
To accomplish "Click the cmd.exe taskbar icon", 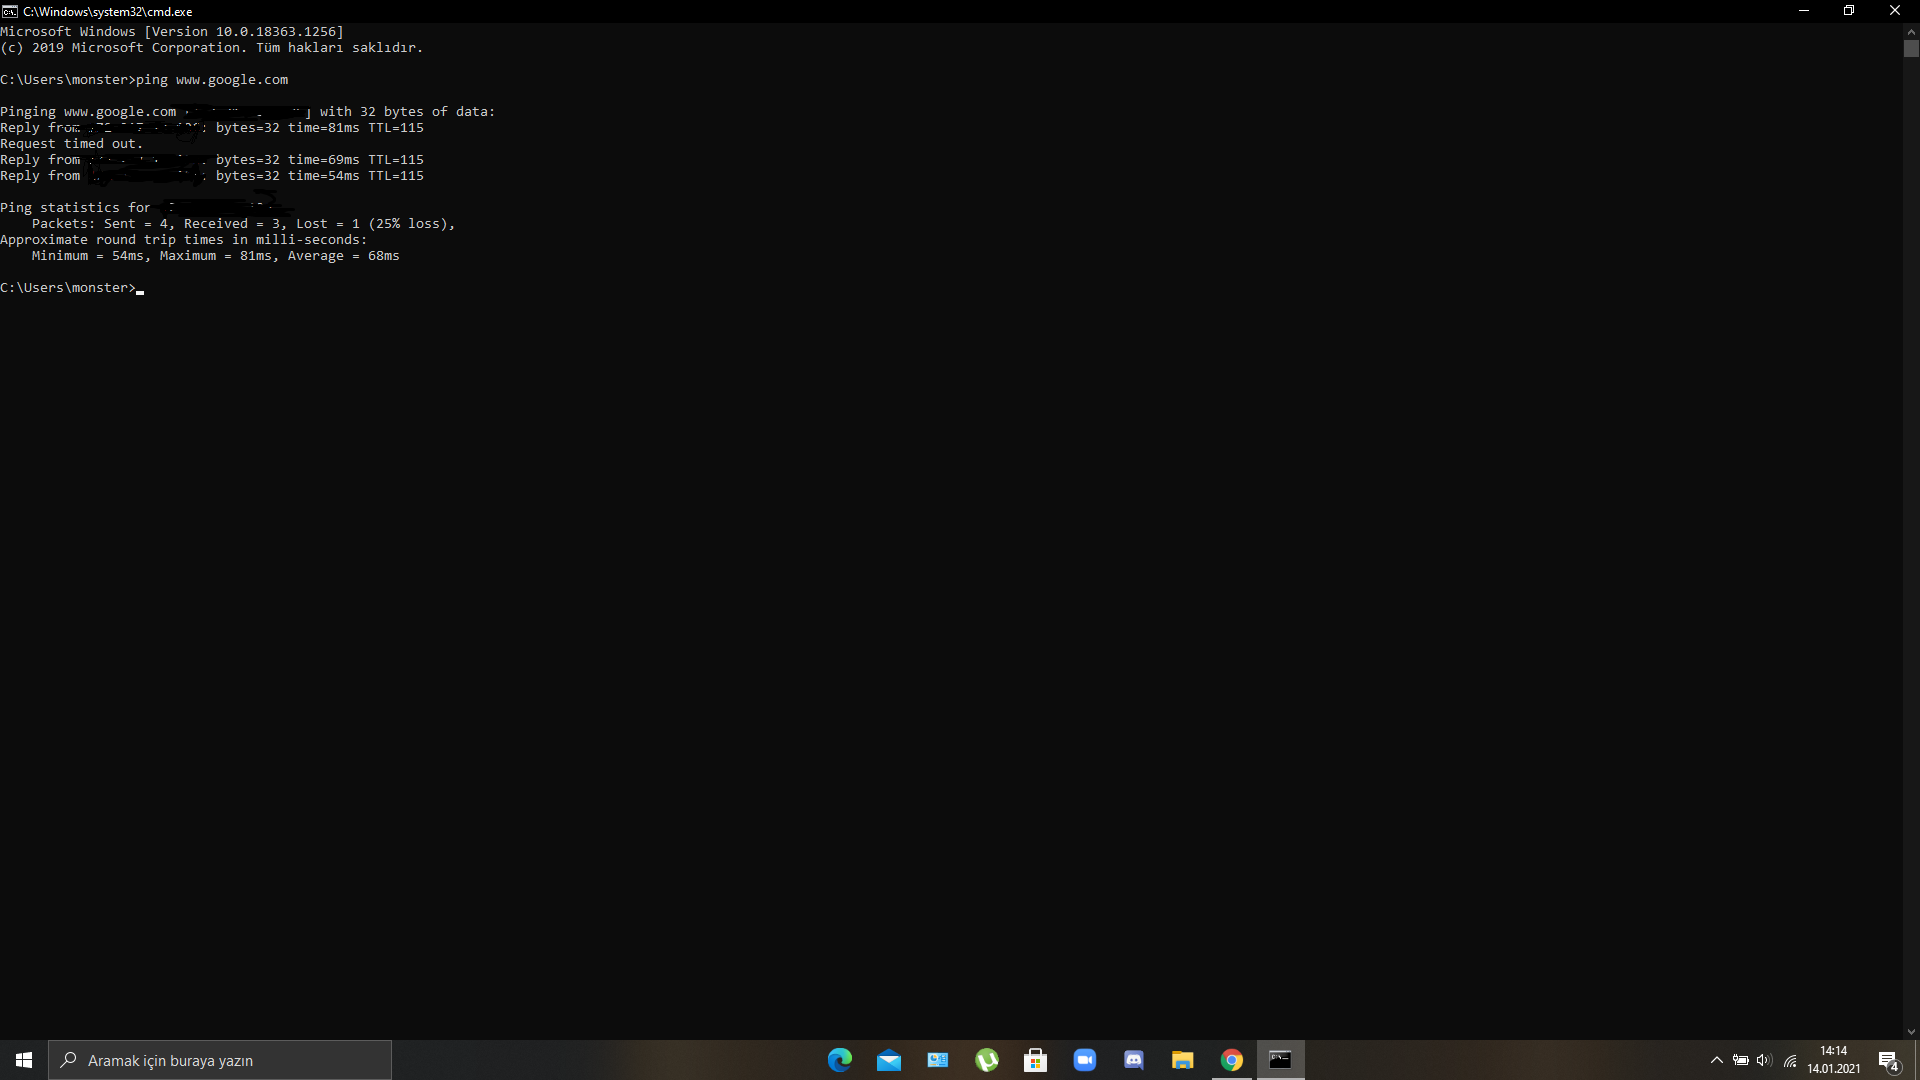I will click(x=1280, y=1060).
